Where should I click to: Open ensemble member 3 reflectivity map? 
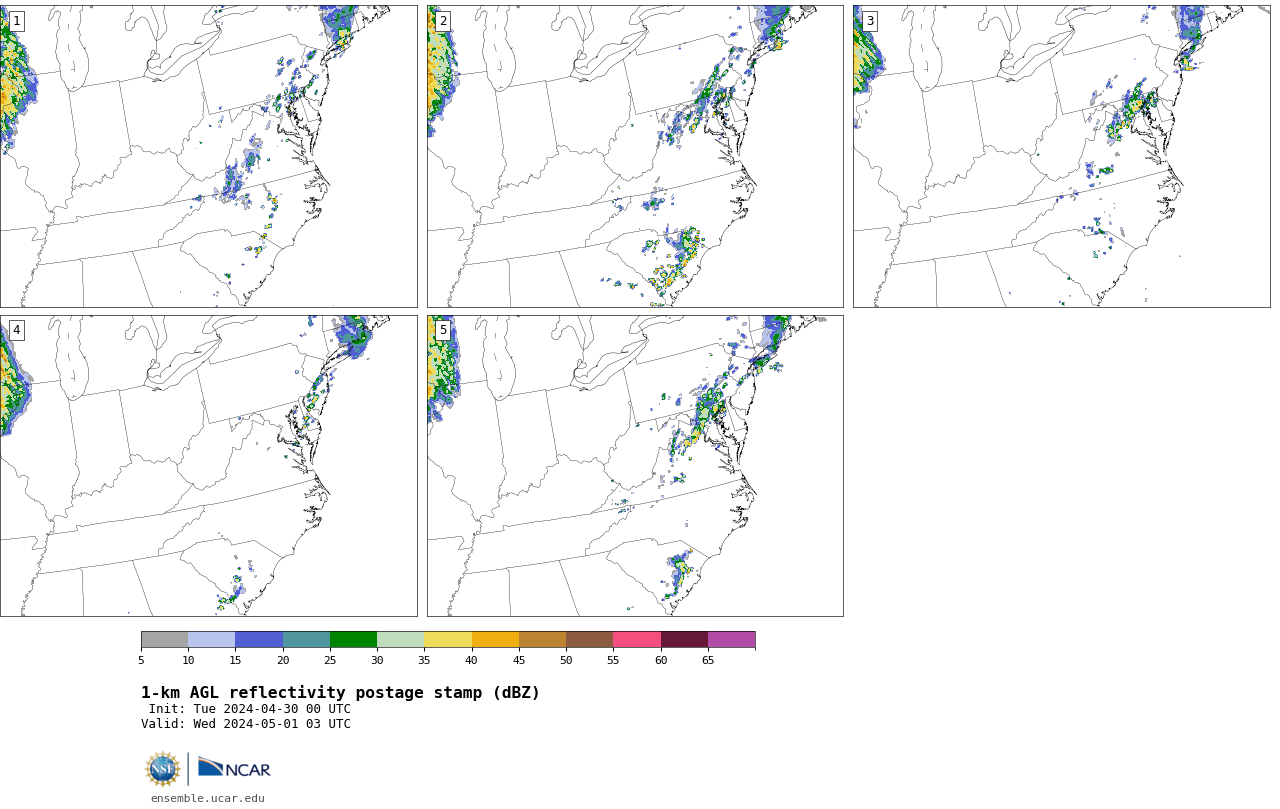pos(1061,156)
